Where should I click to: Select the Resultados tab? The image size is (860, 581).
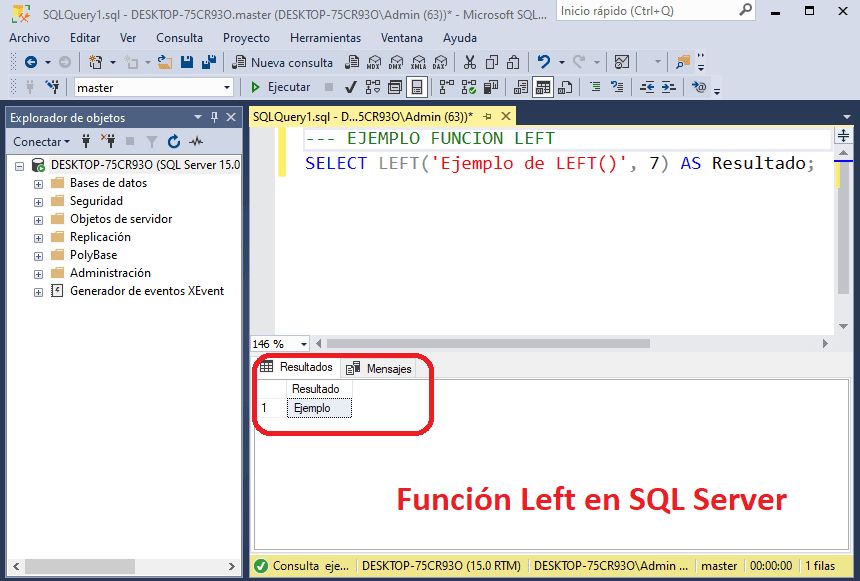[297, 367]
